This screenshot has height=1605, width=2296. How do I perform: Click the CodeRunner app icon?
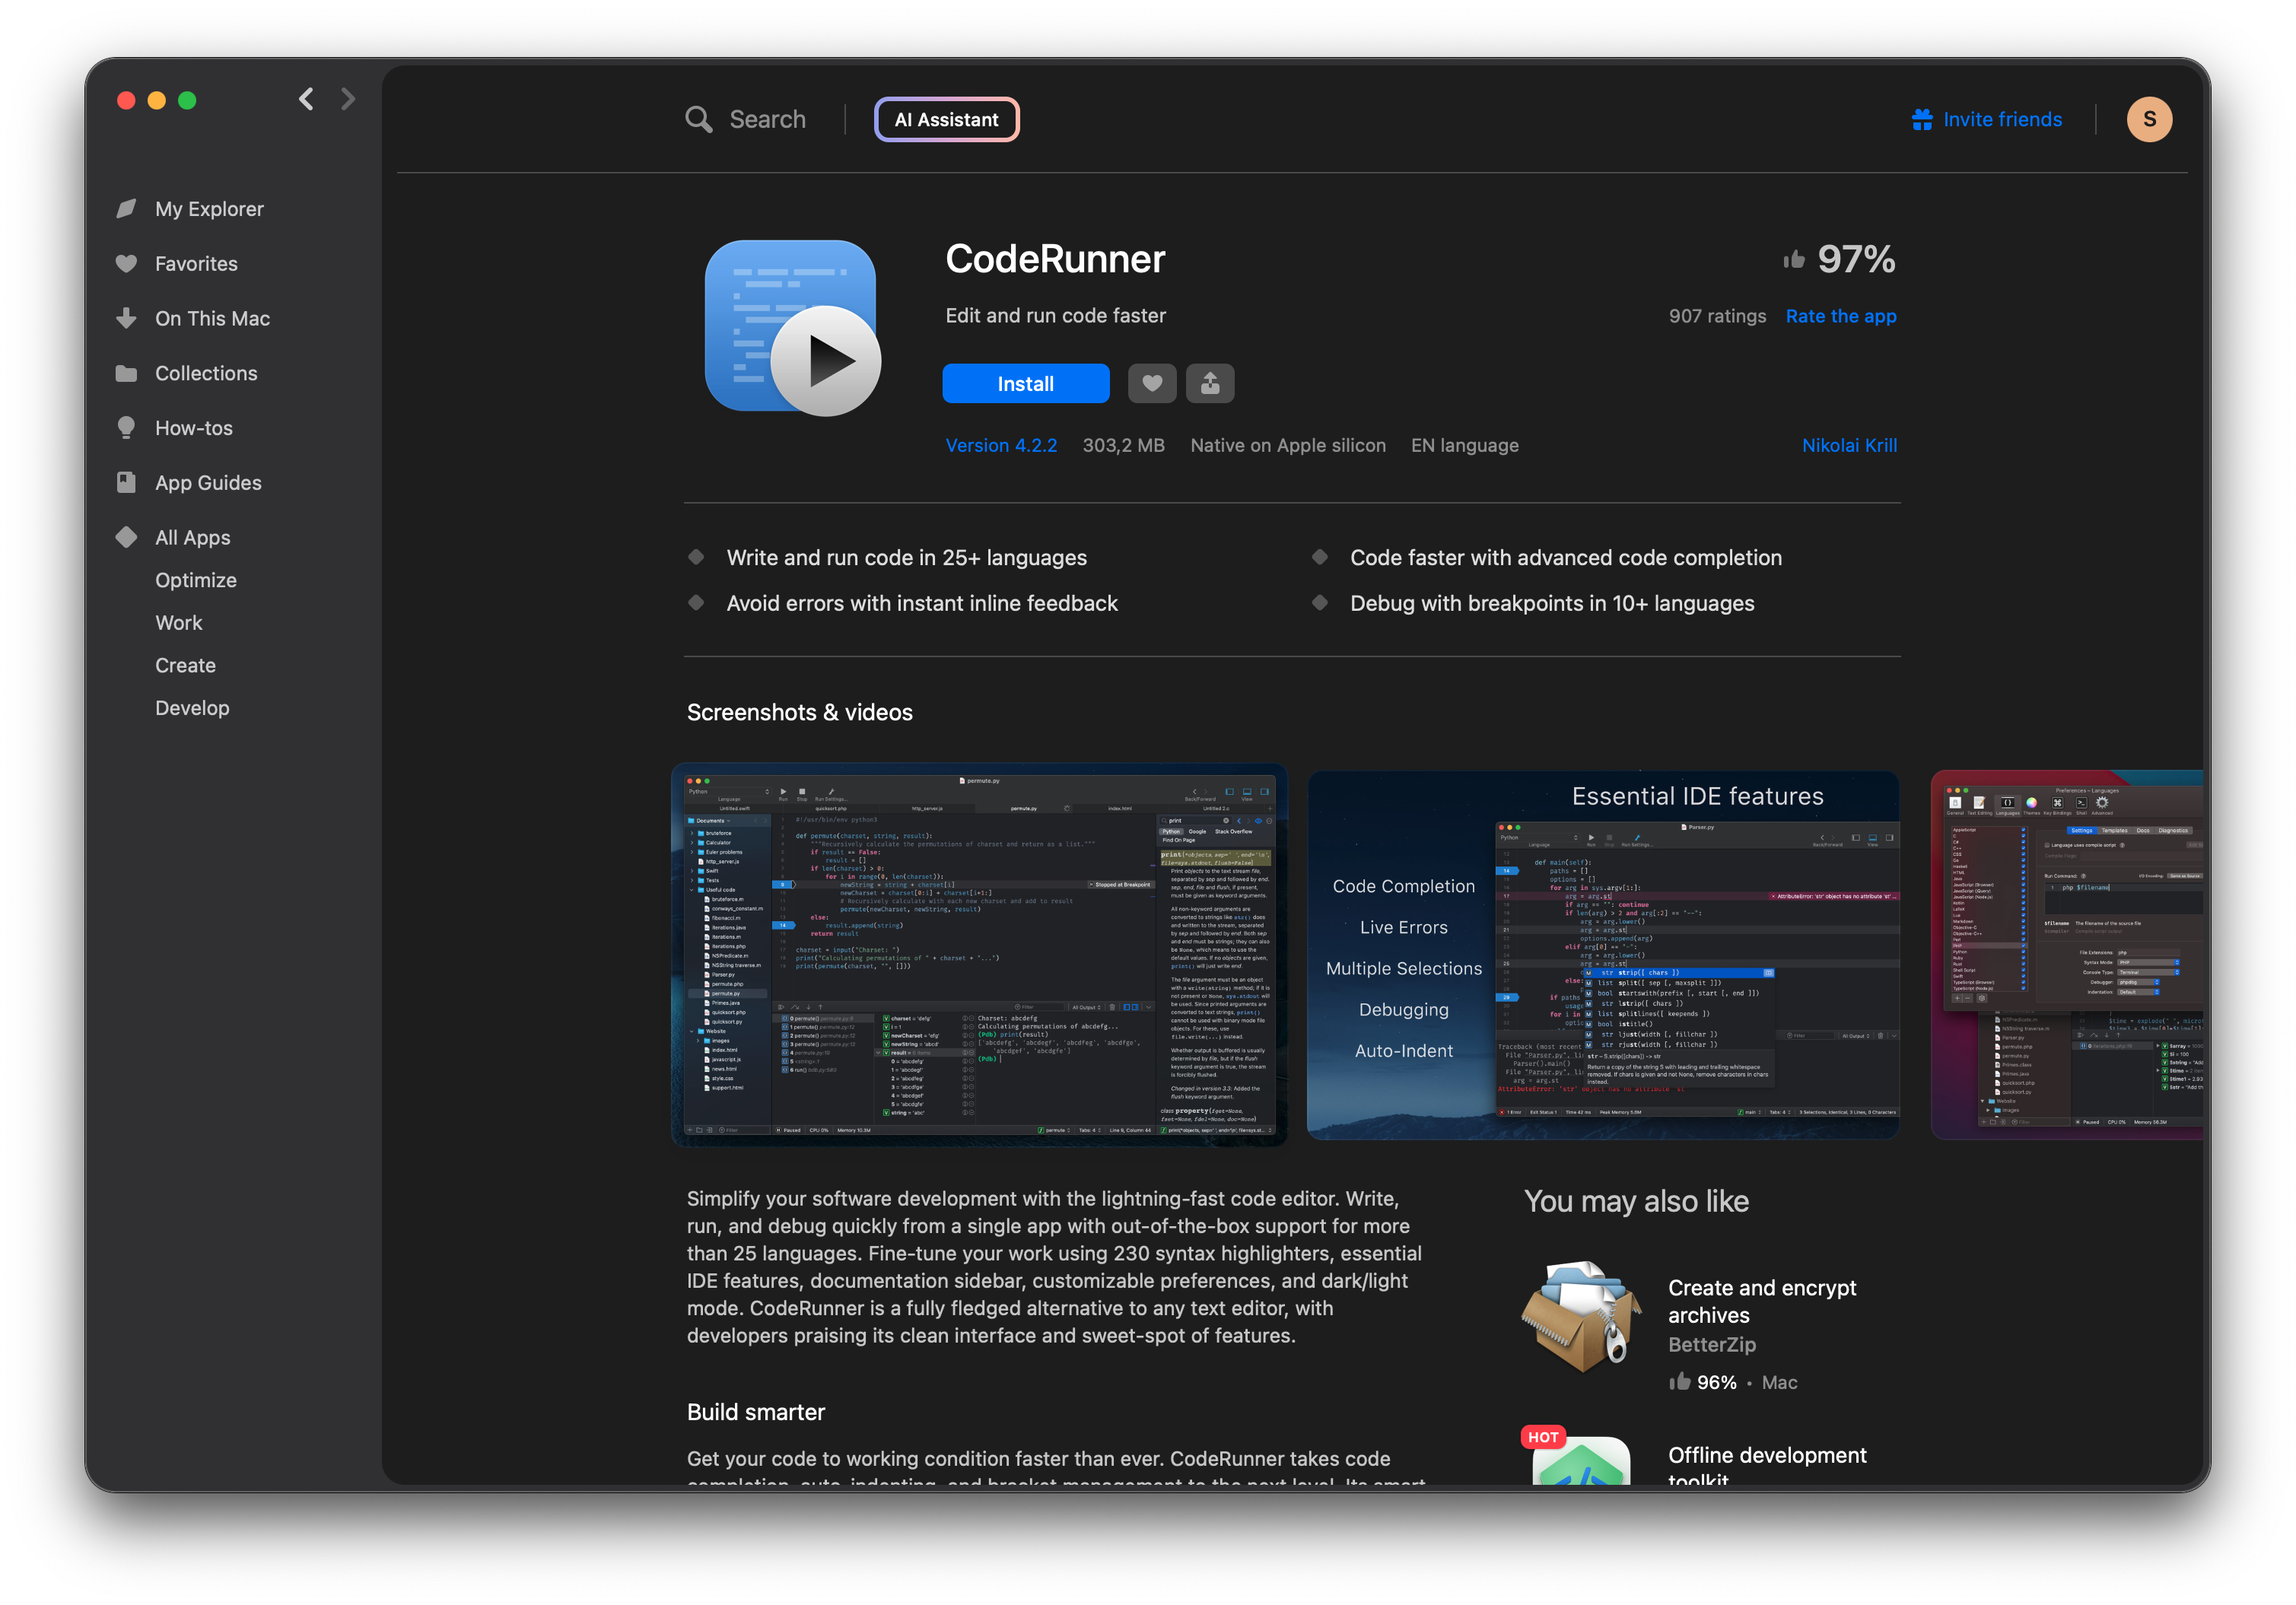tap(792, 328)
